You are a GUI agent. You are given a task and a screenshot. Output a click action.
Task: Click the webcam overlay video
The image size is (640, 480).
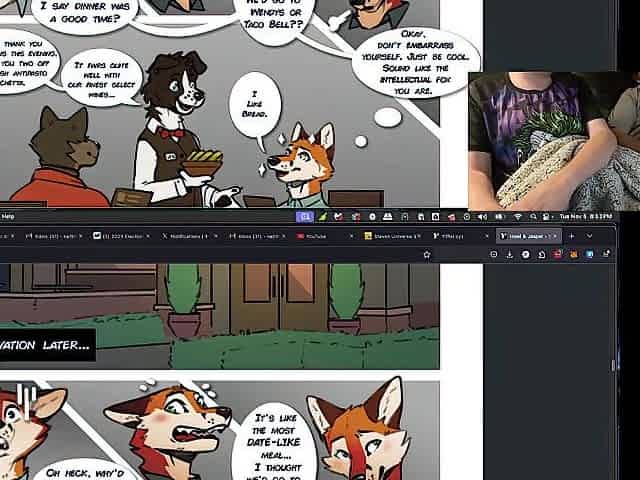point(554,140)
